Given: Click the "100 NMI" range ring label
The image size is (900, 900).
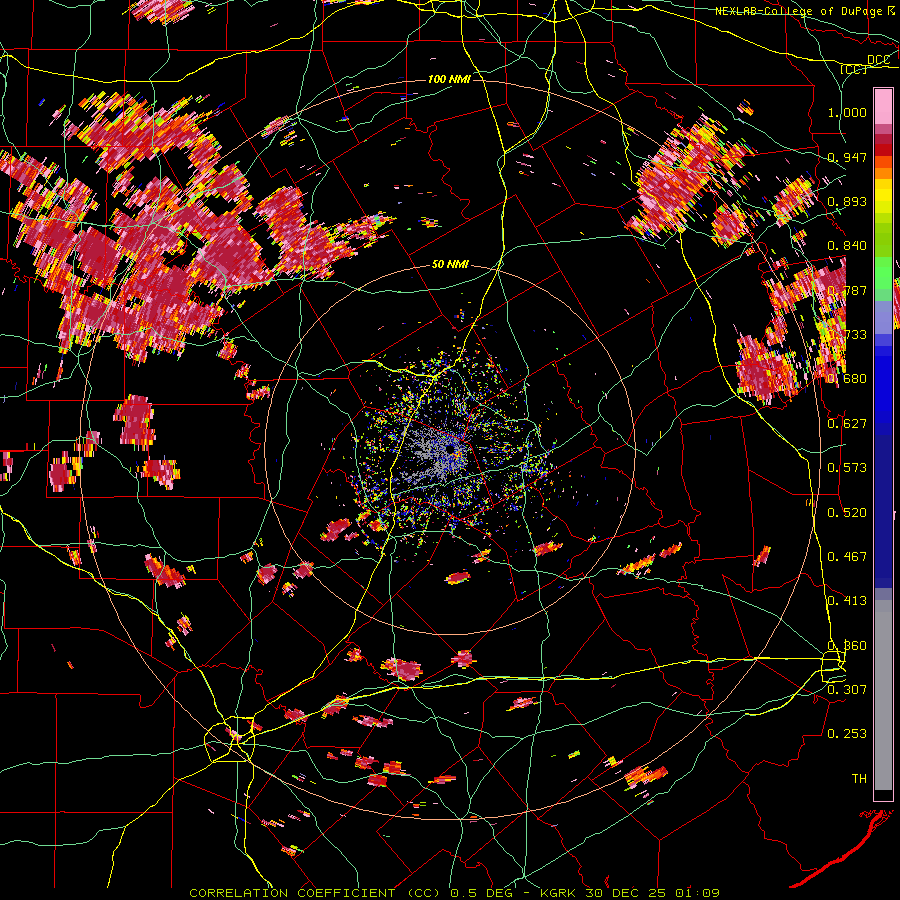Looking at the screenshot, I should point(449,79).
